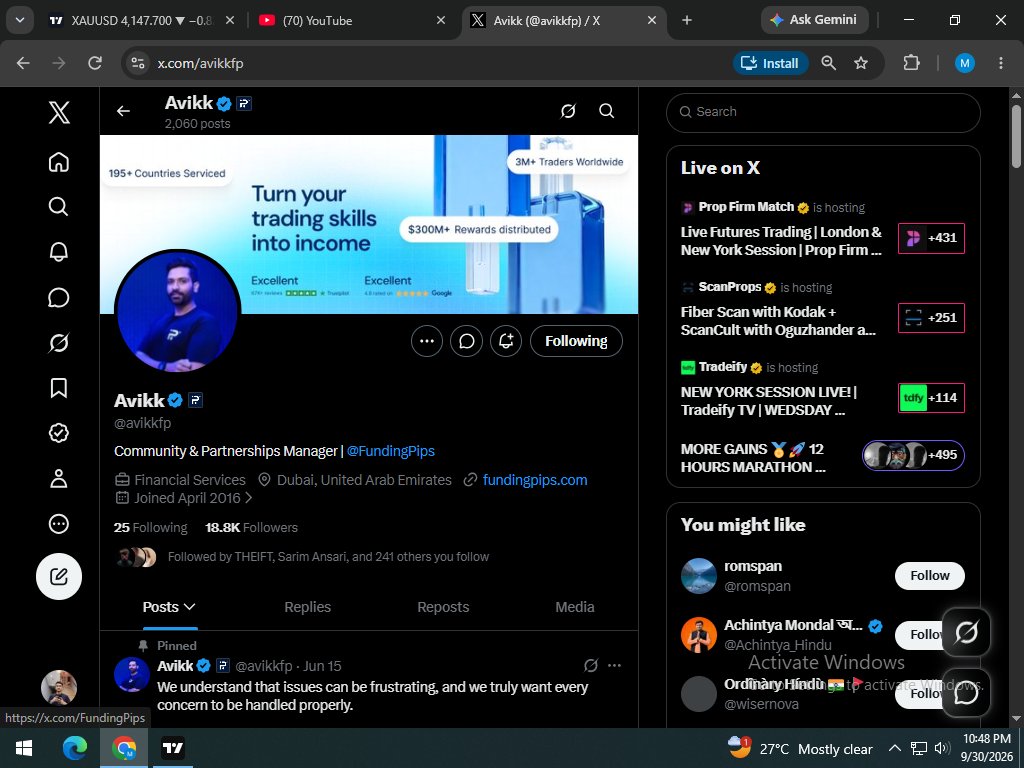
Task: Go back in browser history
Action: (x=24, y=63)
